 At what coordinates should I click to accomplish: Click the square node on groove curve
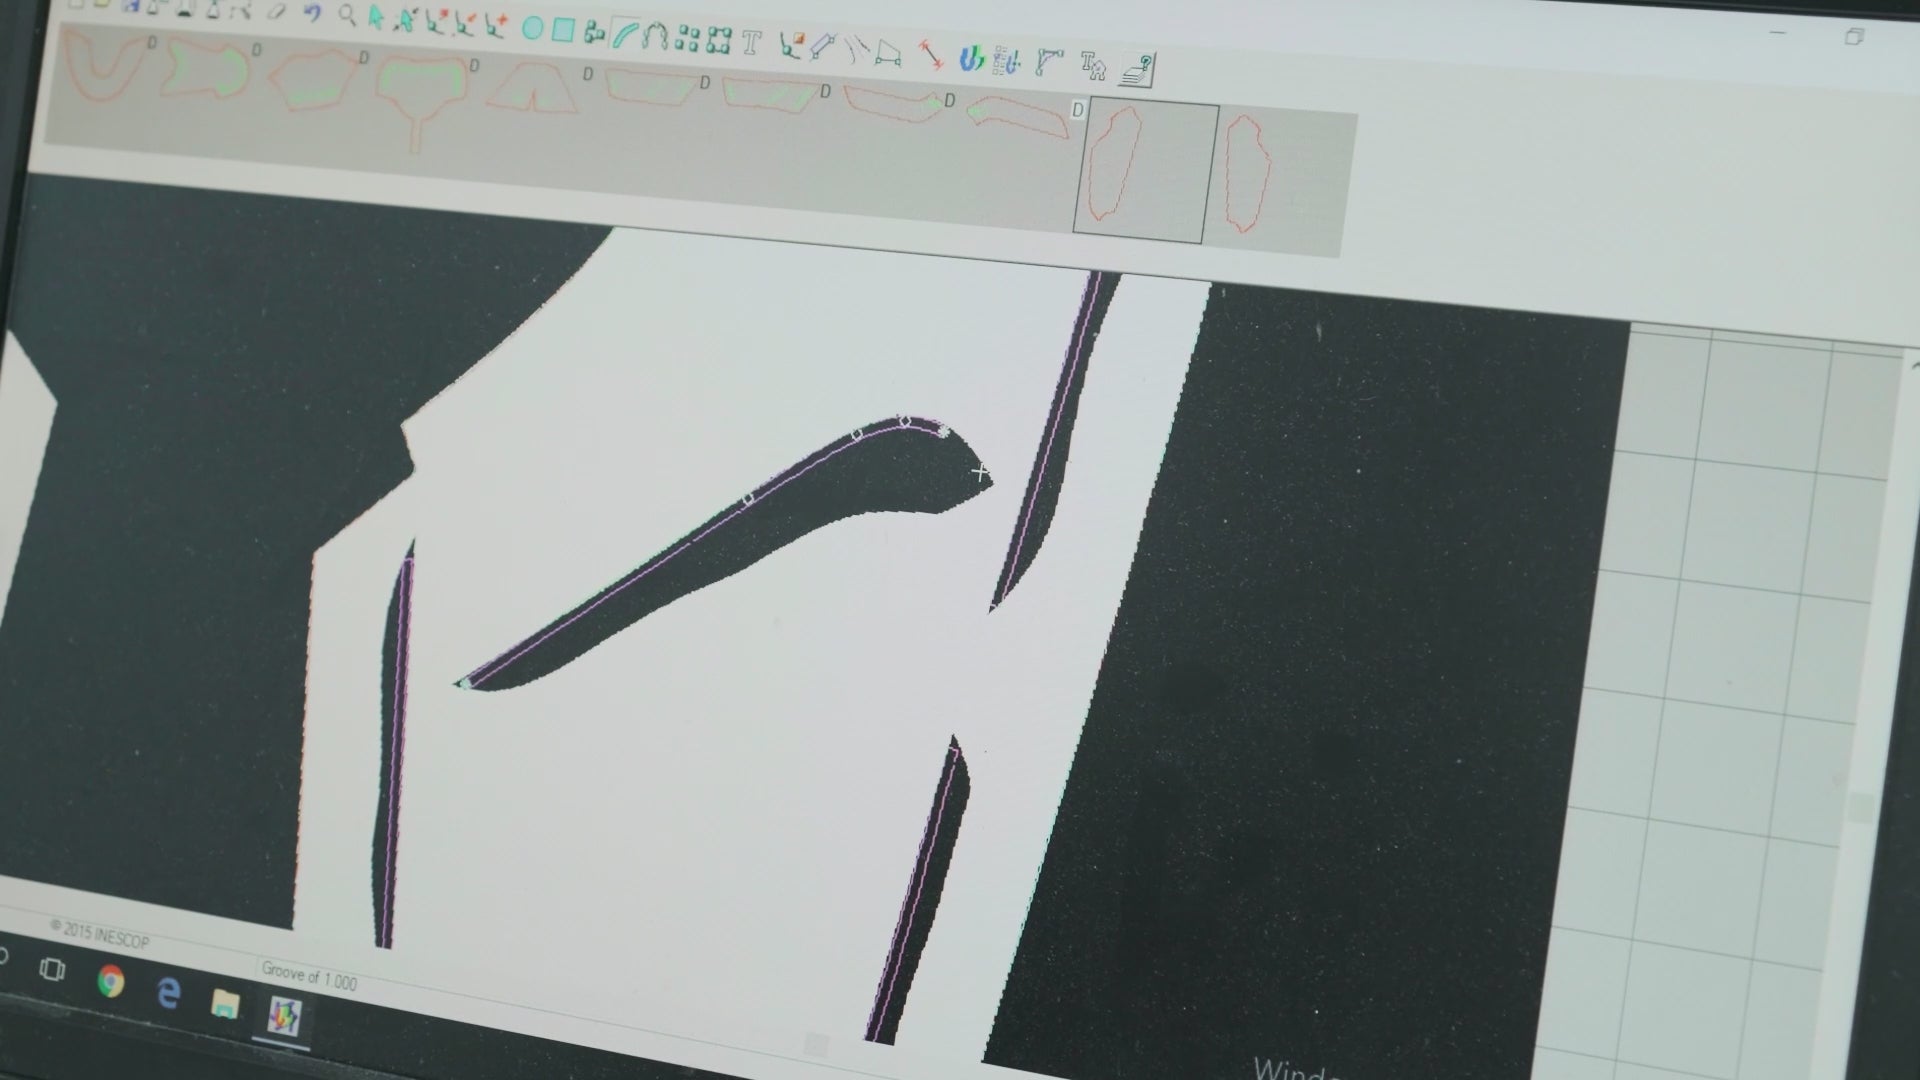(x=747, y=499)
